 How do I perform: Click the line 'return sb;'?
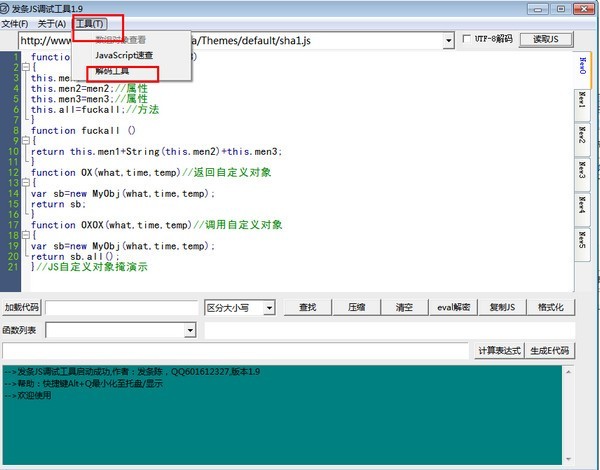tap(59, 204)
